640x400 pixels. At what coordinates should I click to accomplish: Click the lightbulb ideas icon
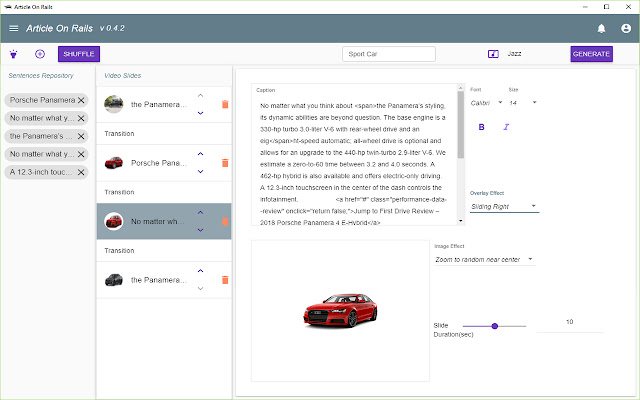[13, 54]
